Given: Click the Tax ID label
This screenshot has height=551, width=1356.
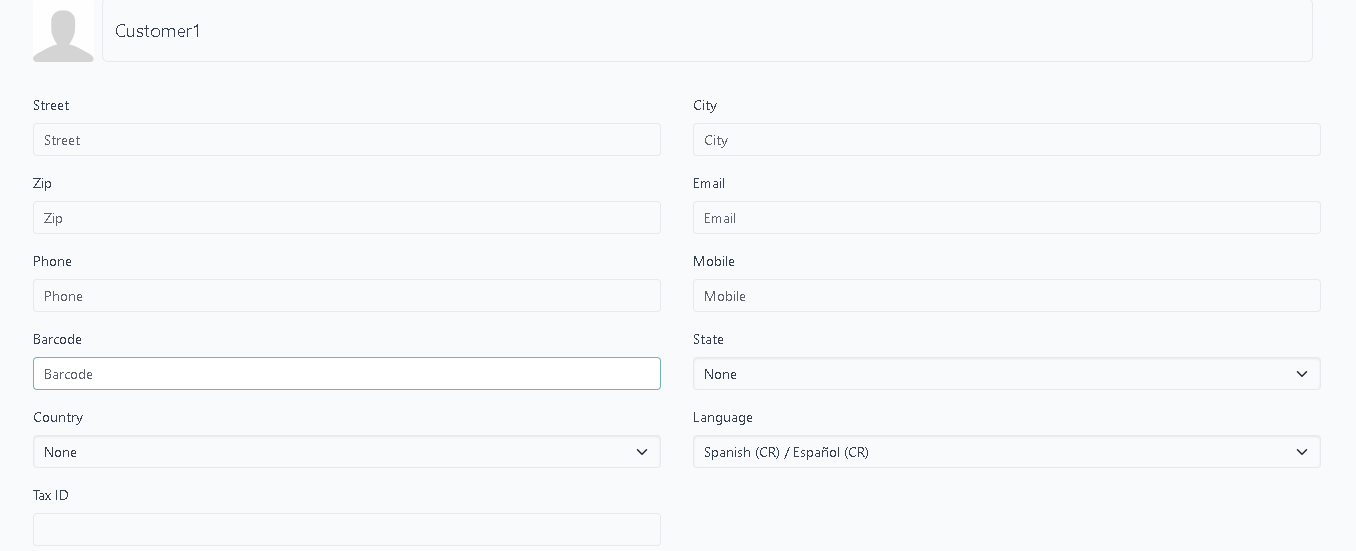Looking at the screenshot, I should tap(51, 496).
